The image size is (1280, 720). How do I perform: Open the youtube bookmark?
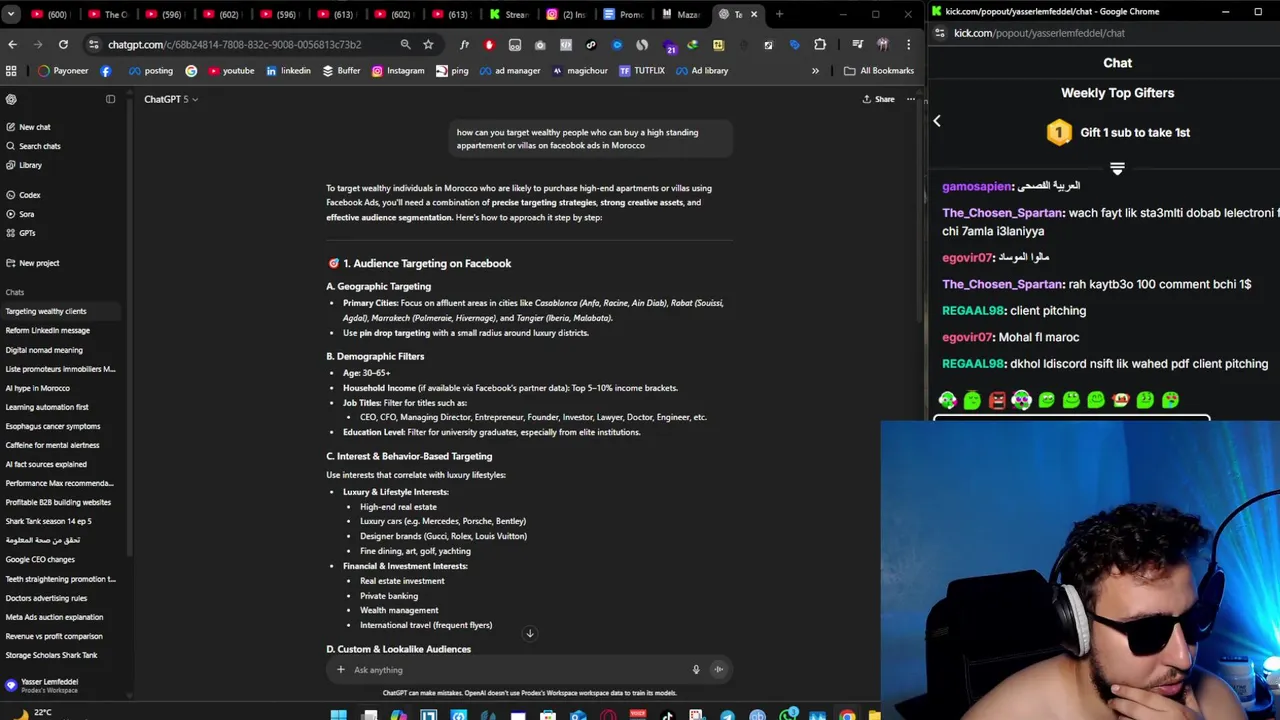pos(229,71)
